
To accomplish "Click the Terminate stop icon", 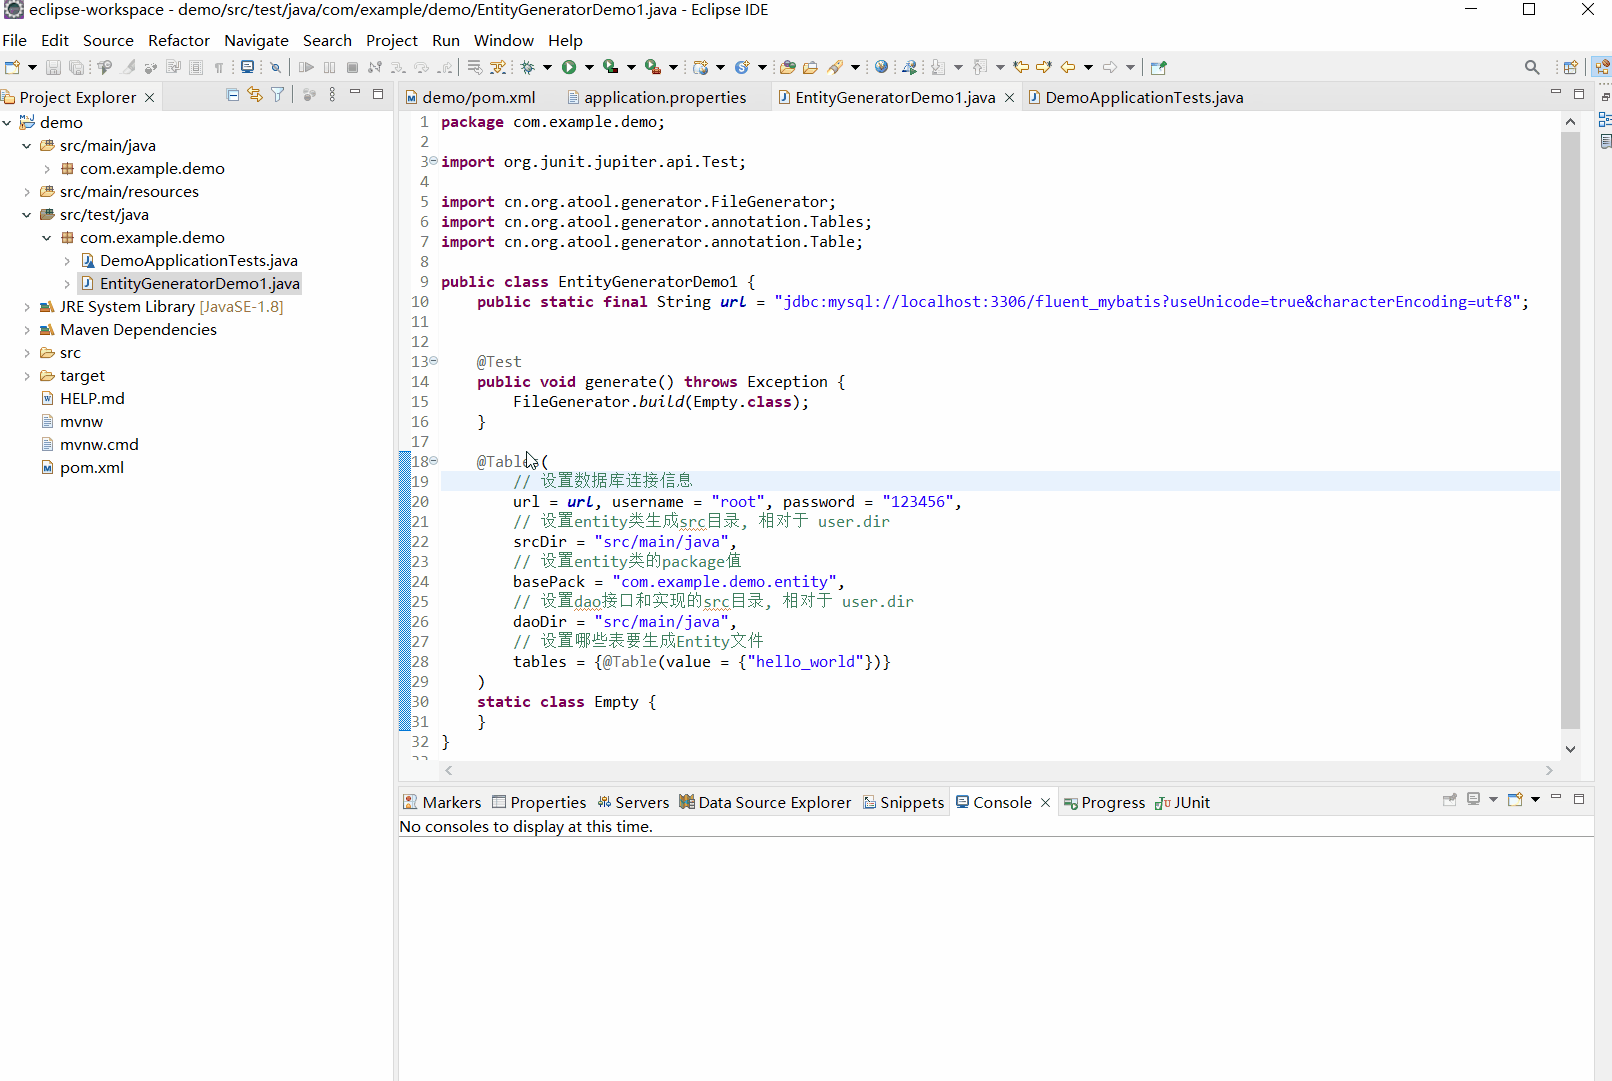I will (352, 67).
